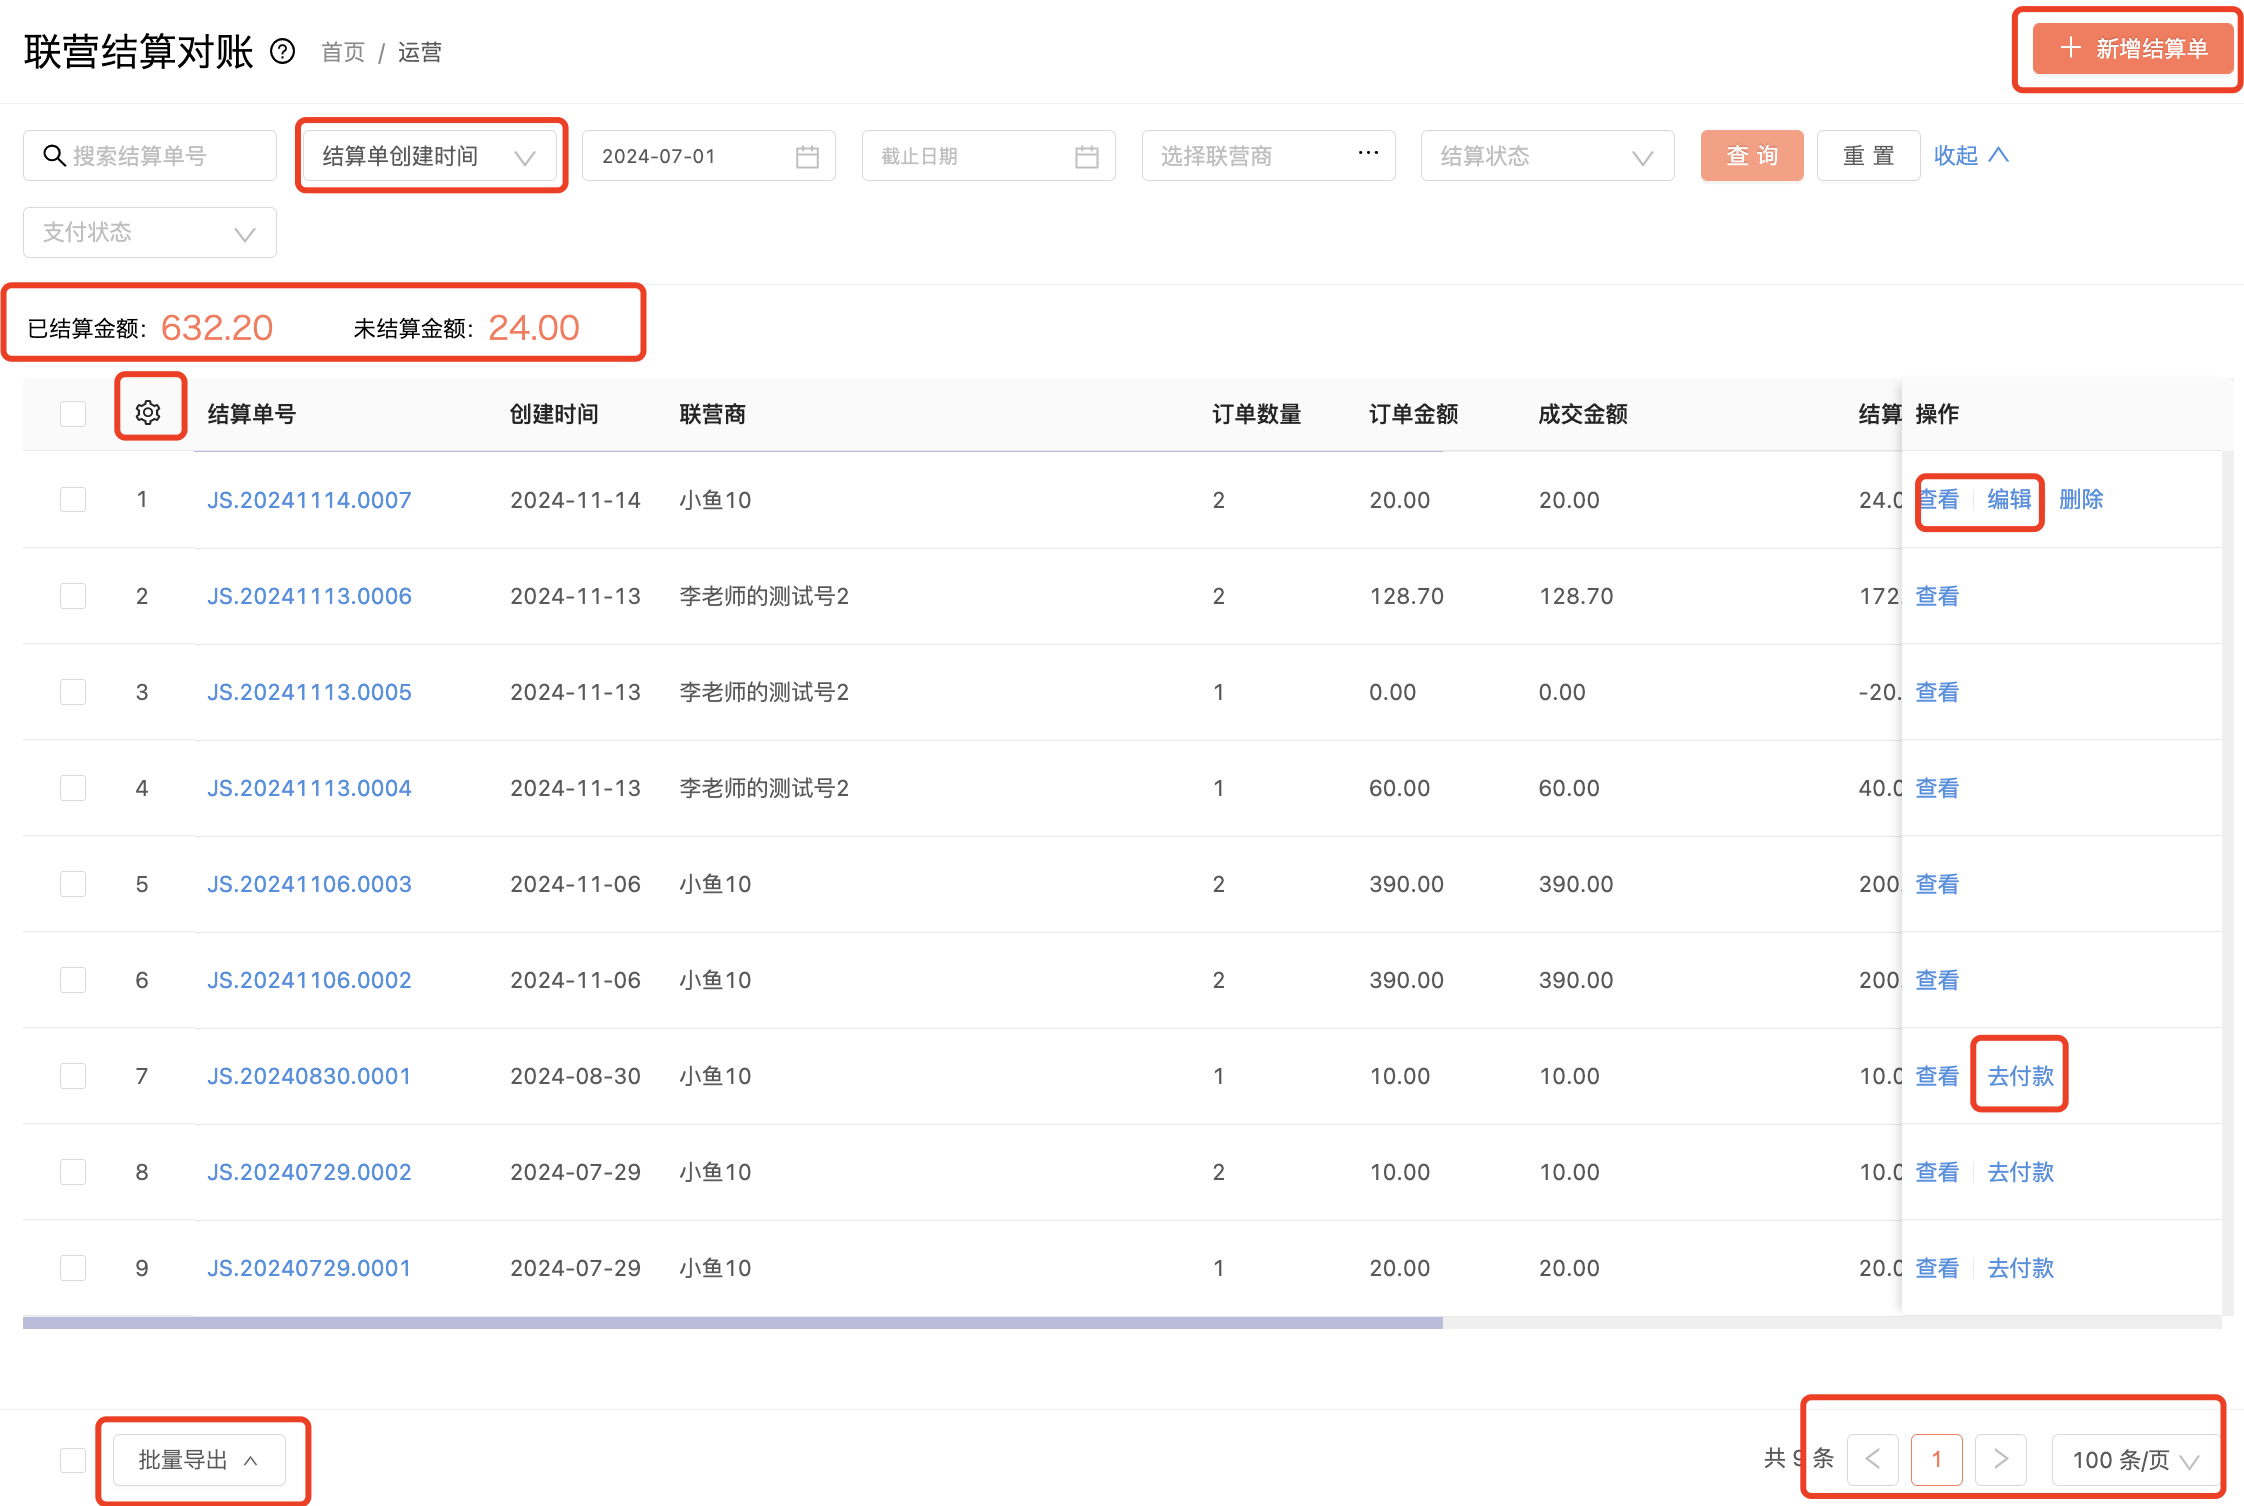Viewport: 2244px width, 1506px height.
Task: Open start date calendar icon
Action: (x=807, y=156)
